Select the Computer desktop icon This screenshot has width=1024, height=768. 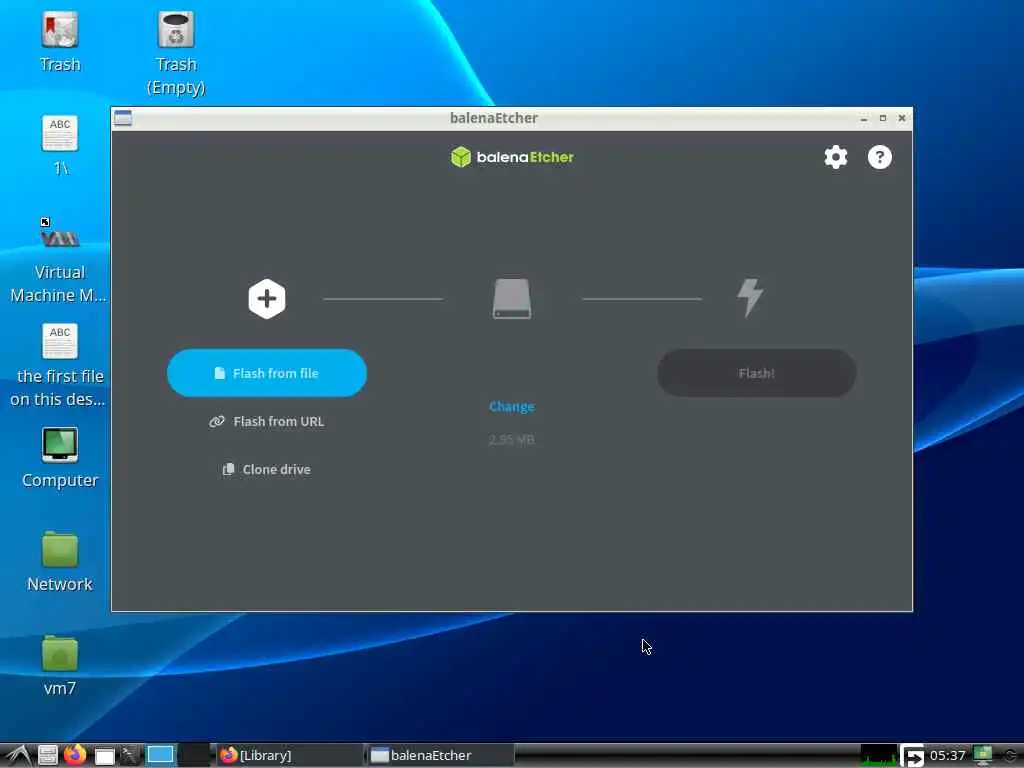59,458
